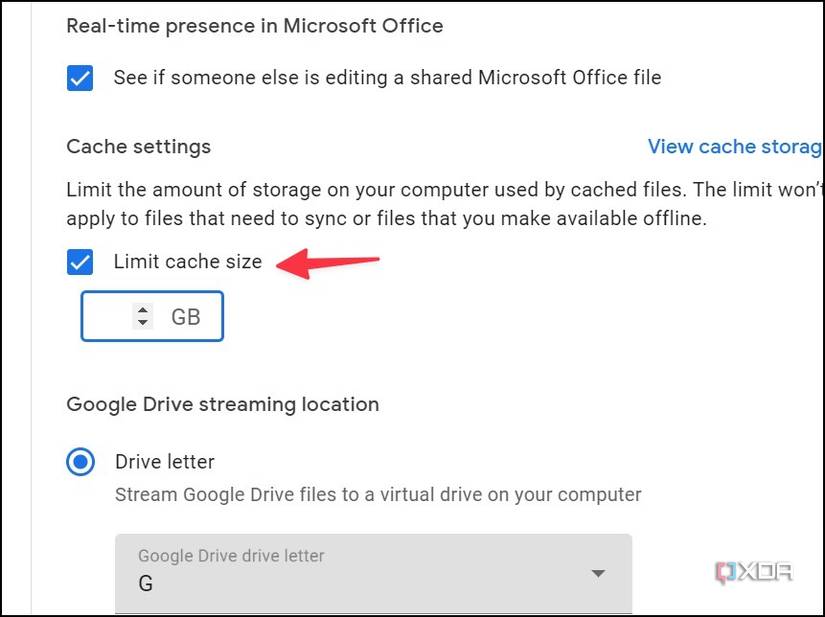Open the Google Drive drive letter dropdown
The width and height of the screenshot is (825, 617).
tap(373, 571)
